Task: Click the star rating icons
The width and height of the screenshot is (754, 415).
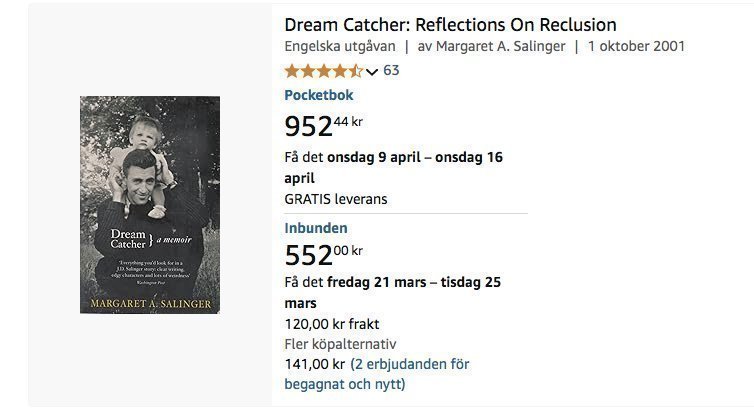Action: 324,71
